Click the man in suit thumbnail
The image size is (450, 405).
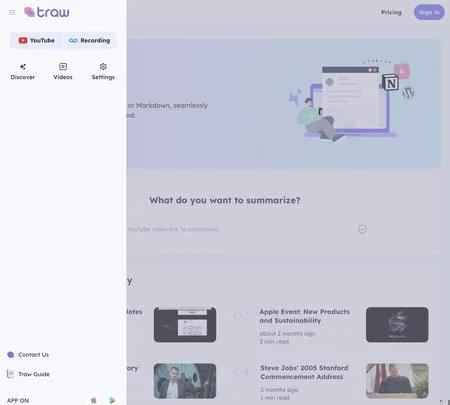185,381
